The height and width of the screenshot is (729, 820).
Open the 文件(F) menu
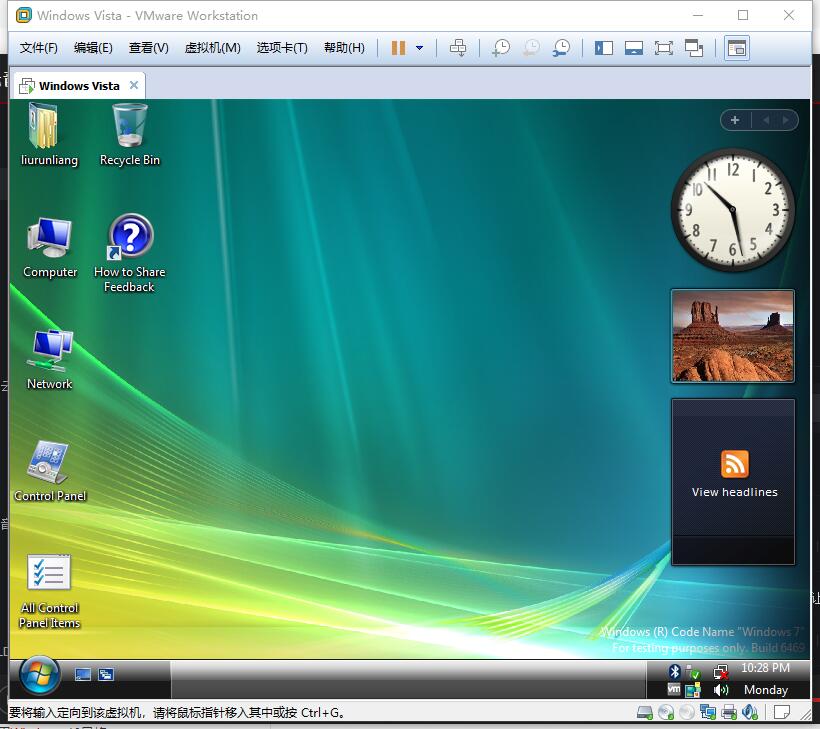(39, 48)
